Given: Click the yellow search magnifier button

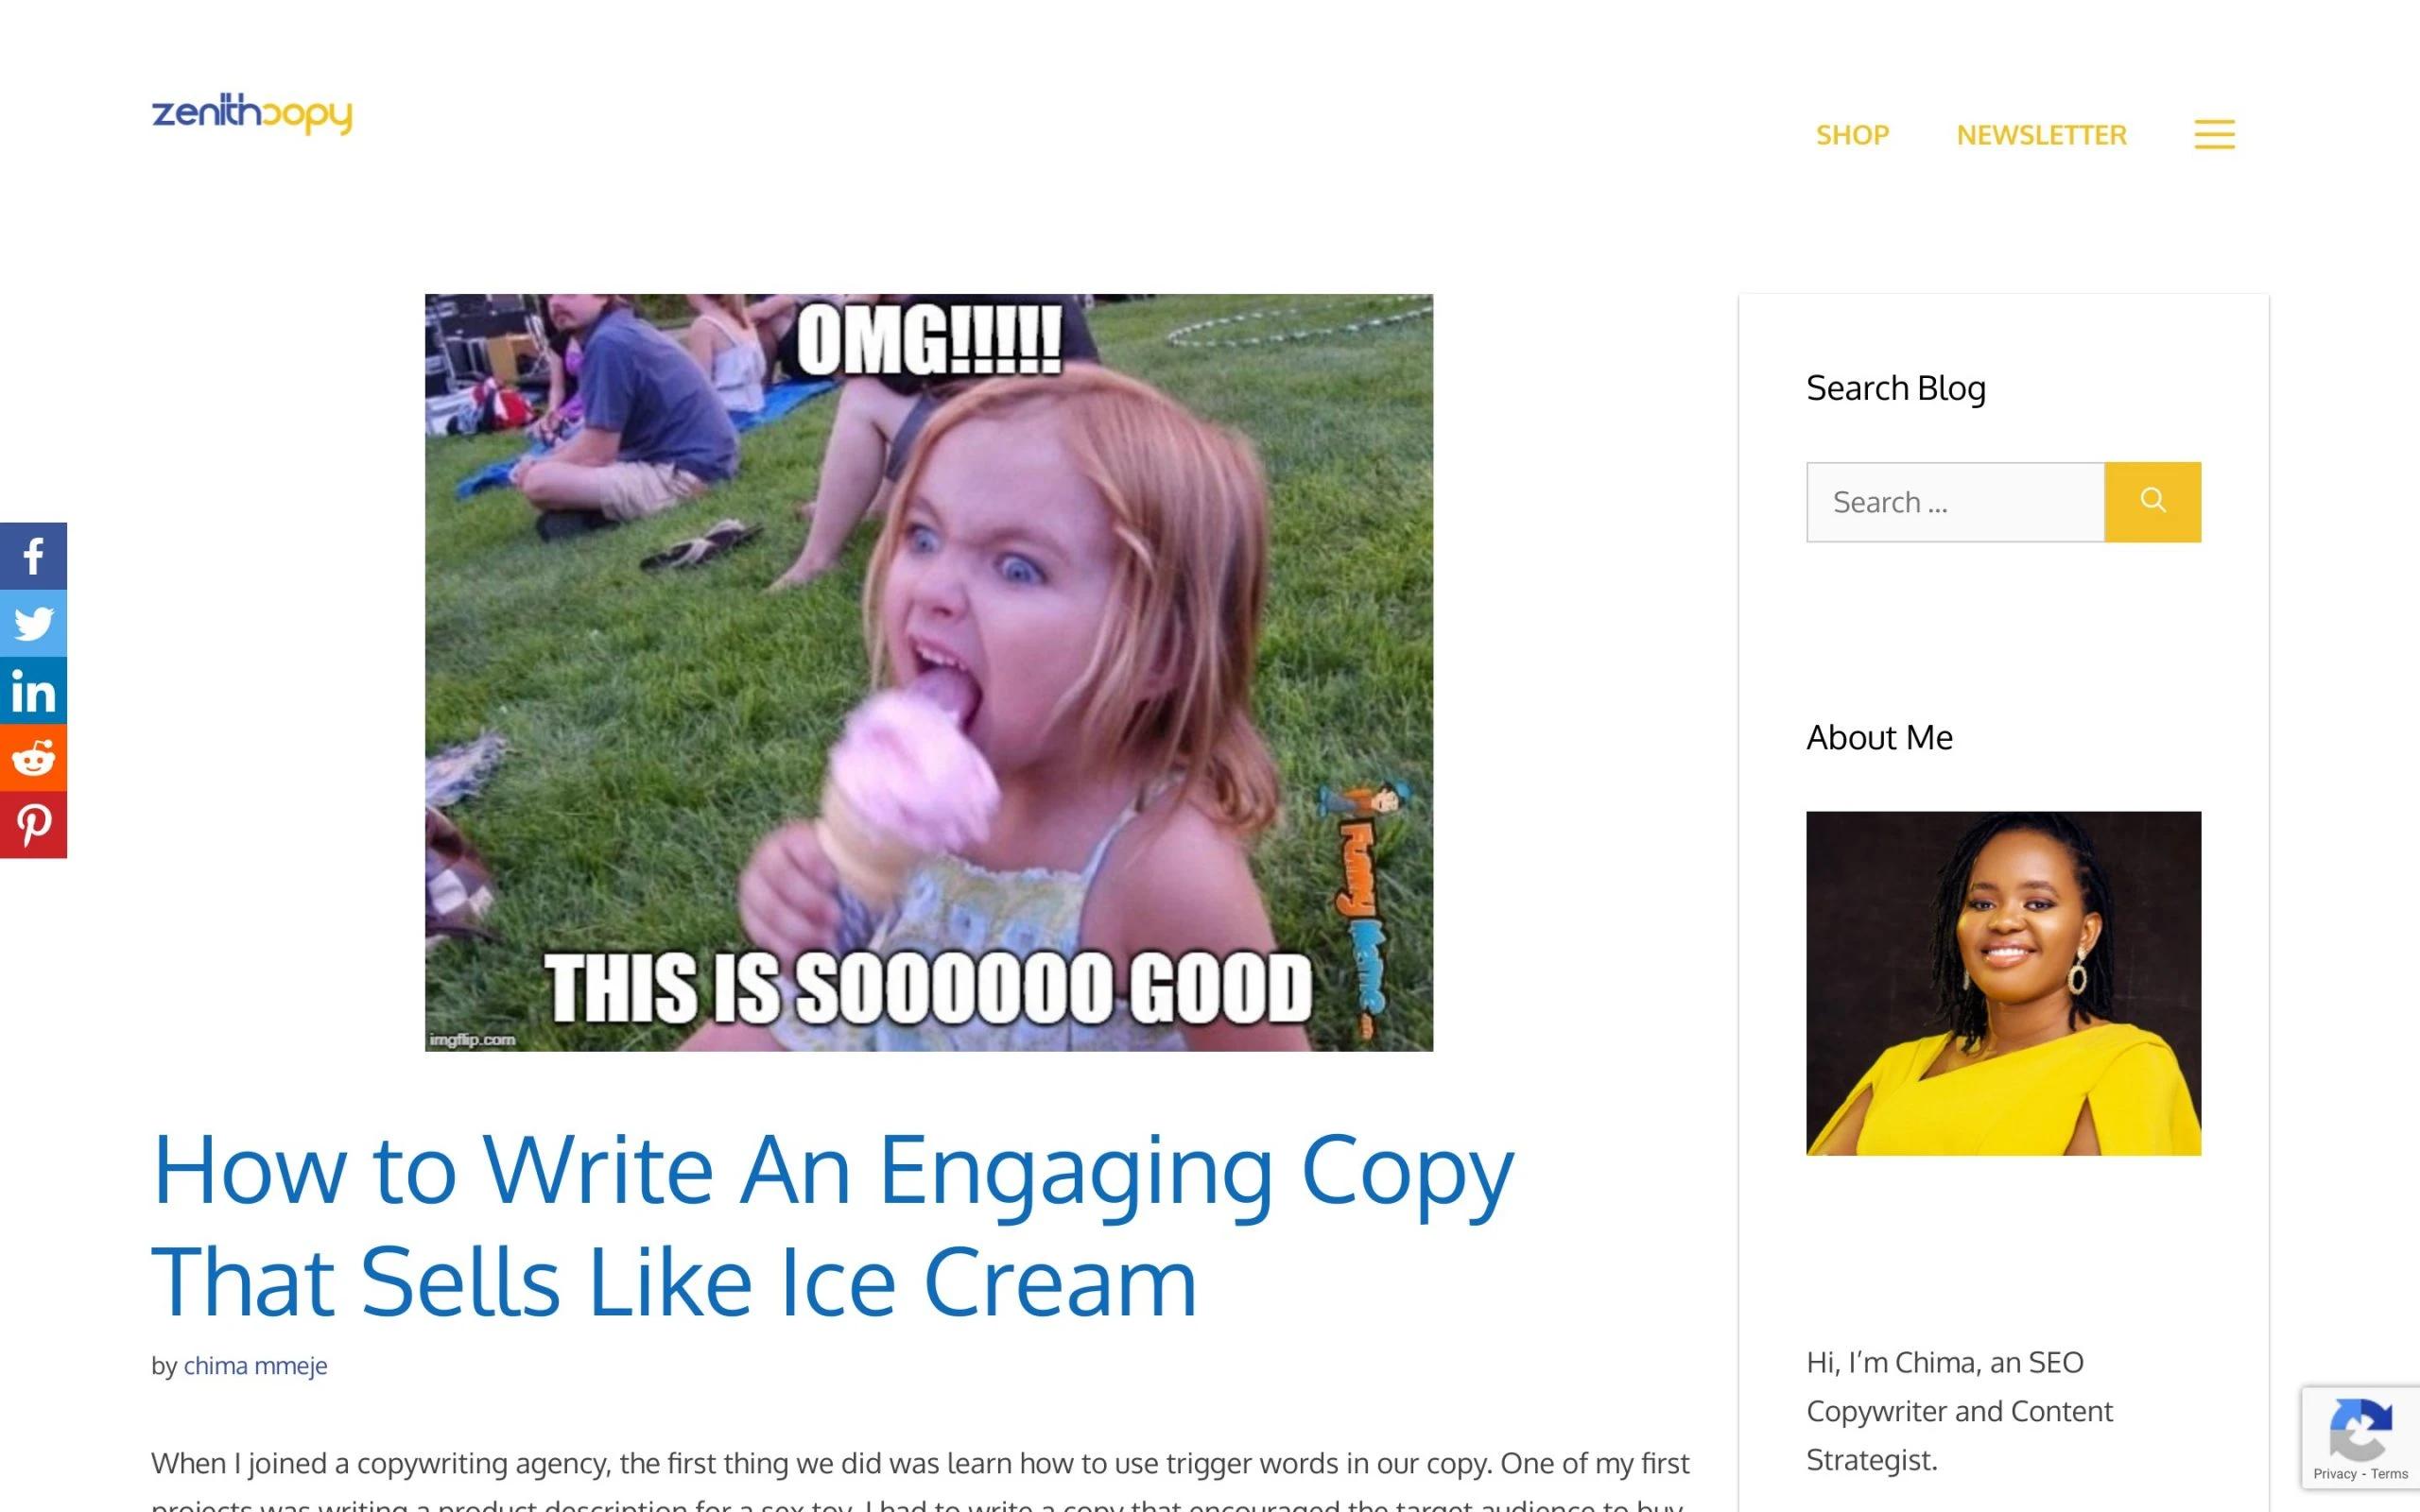Looking at the screenshot, I should pyautogui.click(x=2152, y=502).
